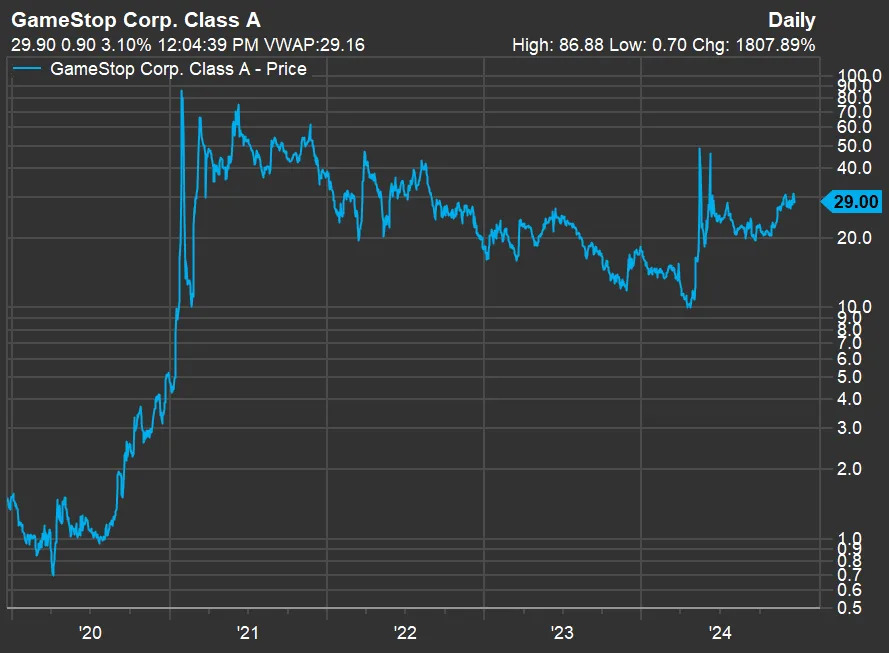The width and height of the screenshot is (889, 653).
Task: Click the blue legend line swatch
Action: 27,69
